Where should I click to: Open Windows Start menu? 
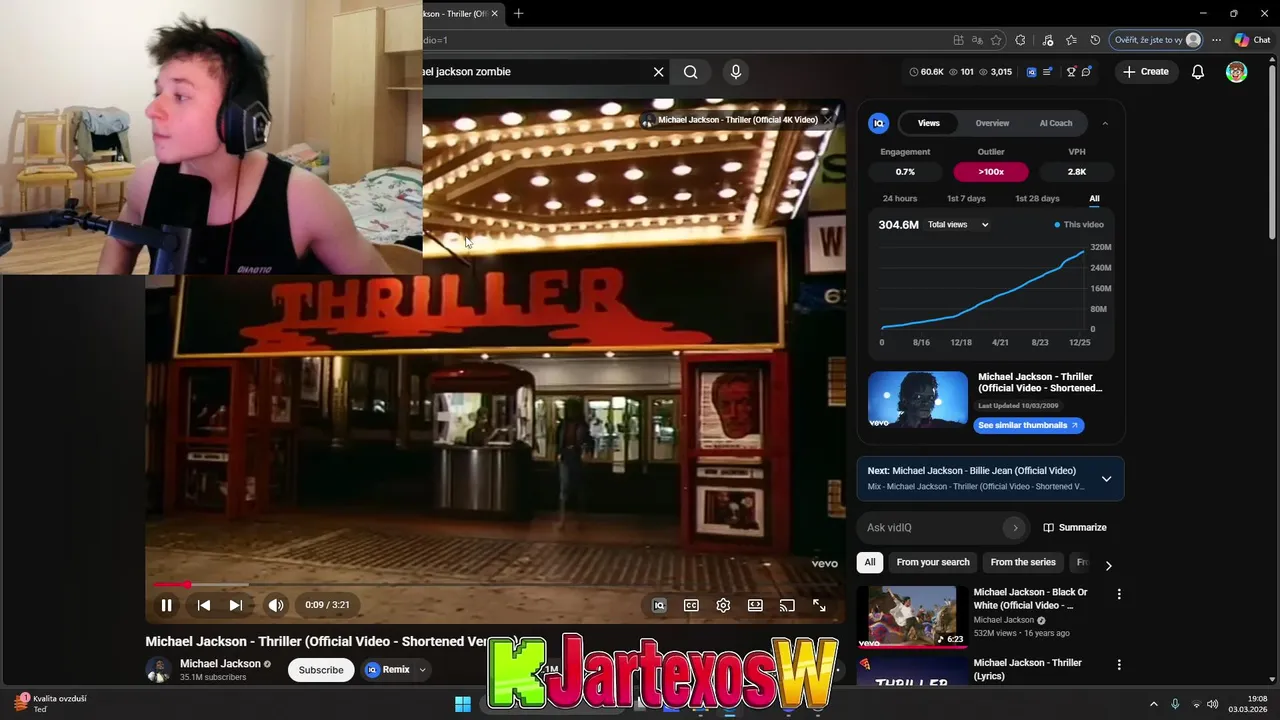(x=463, y=704)
